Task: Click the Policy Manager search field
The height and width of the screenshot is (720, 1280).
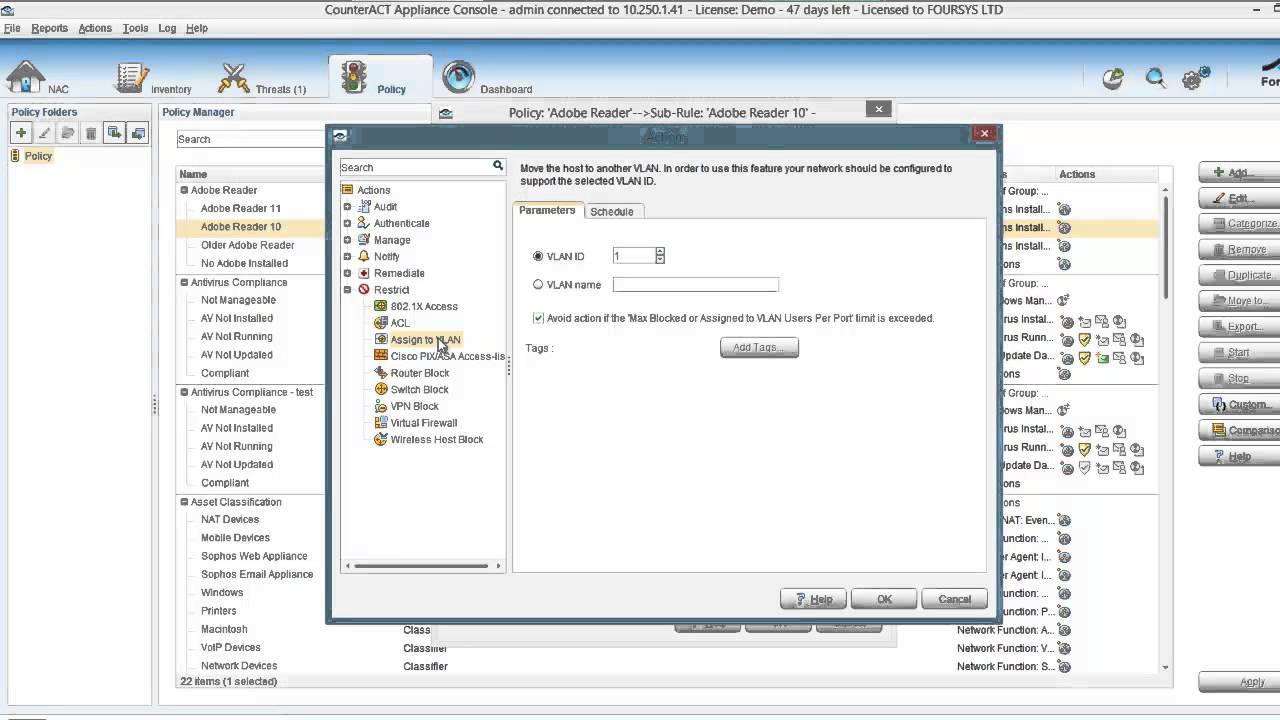Action: [x=251, y=139]
